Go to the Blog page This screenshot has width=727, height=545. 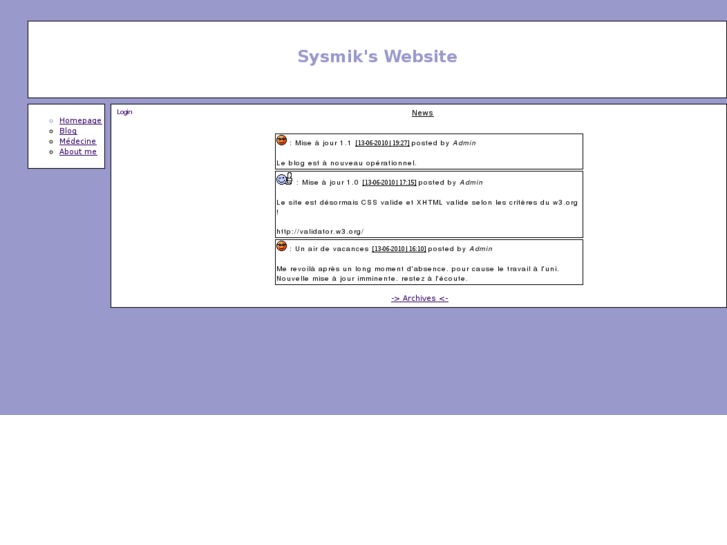[68, 131]
